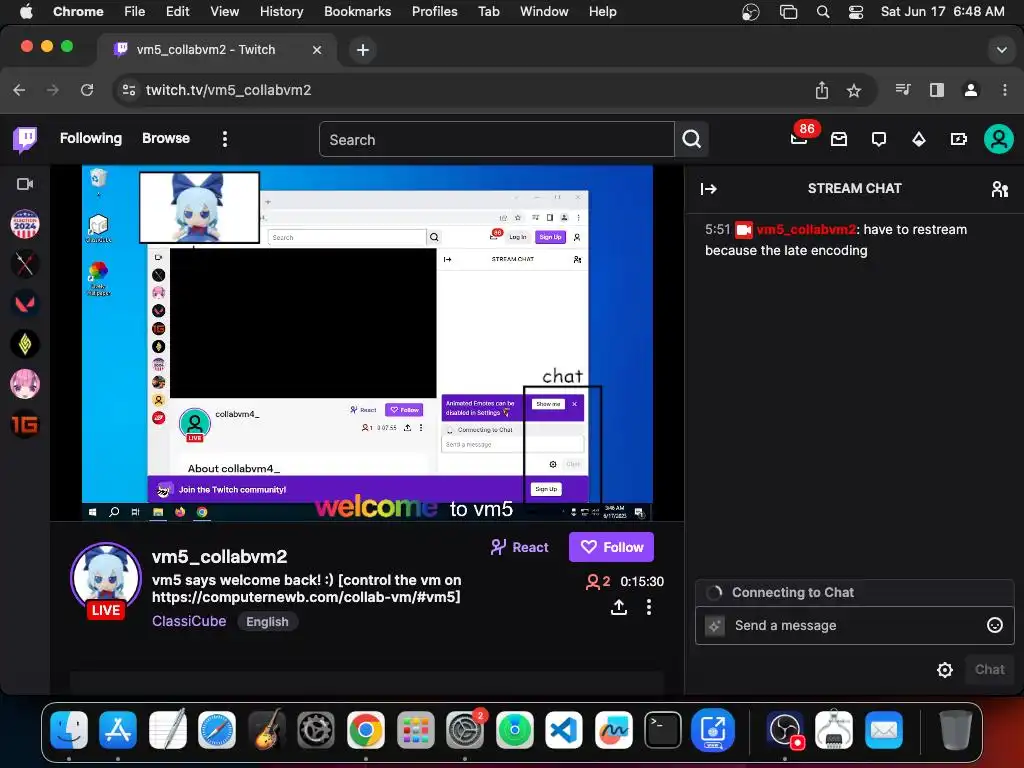Screen dimensions: 1024x768
Task: Click the address bar URL
Action: pos(228,90)
